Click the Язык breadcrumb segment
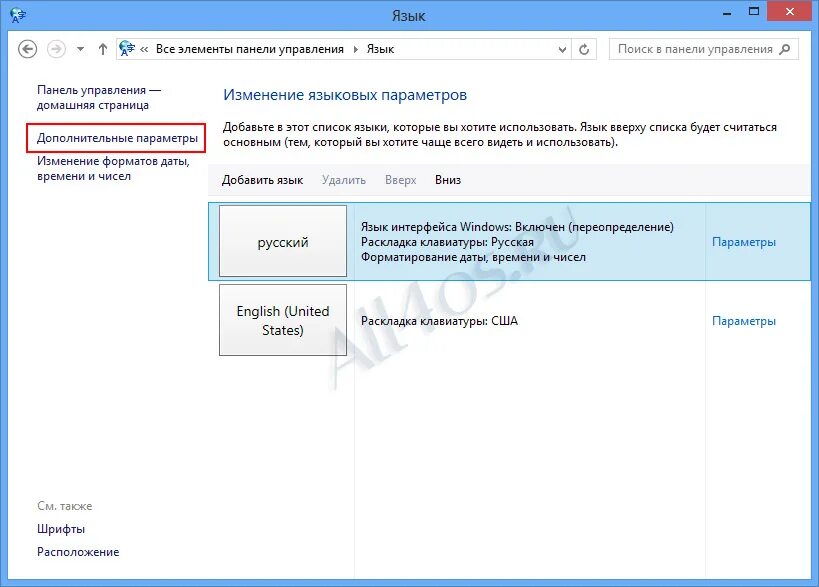 pyautogui.click(x=380, y=49)
